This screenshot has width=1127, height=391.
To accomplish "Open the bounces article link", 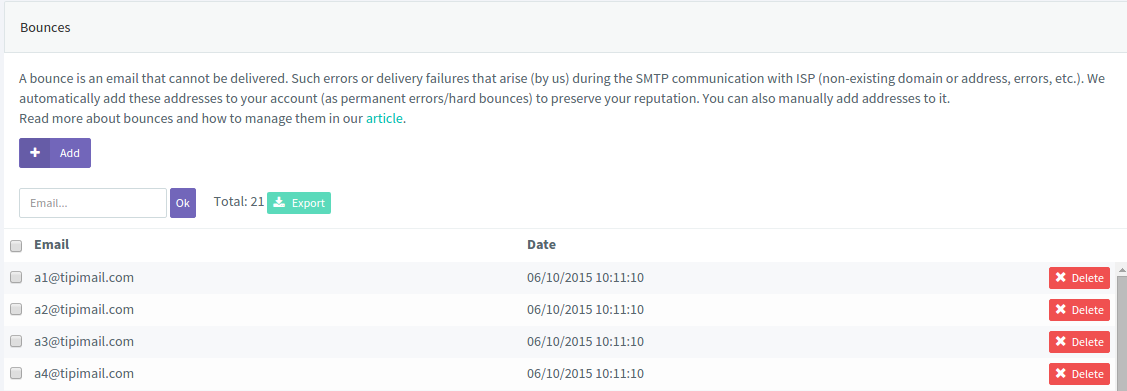I will tap(385, 119).
